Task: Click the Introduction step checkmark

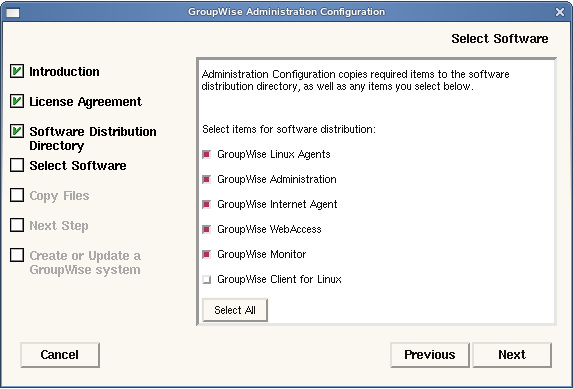Action: [x=17, y=71]
